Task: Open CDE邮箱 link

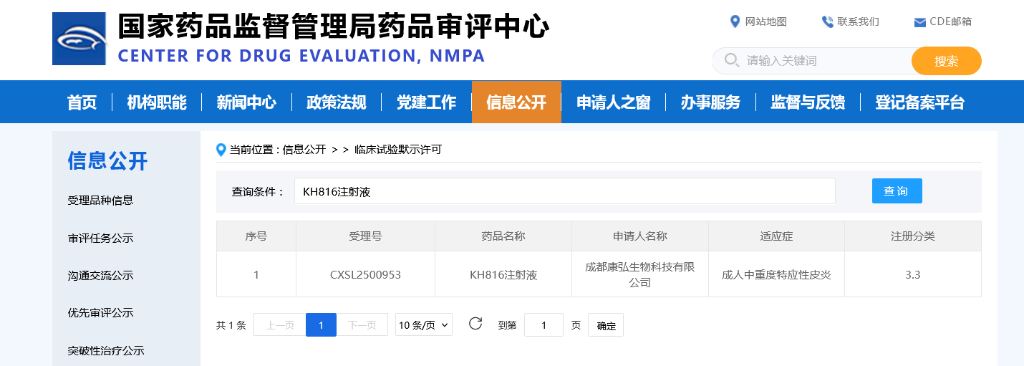Action: pyautogui.click(x=950, y=22)
